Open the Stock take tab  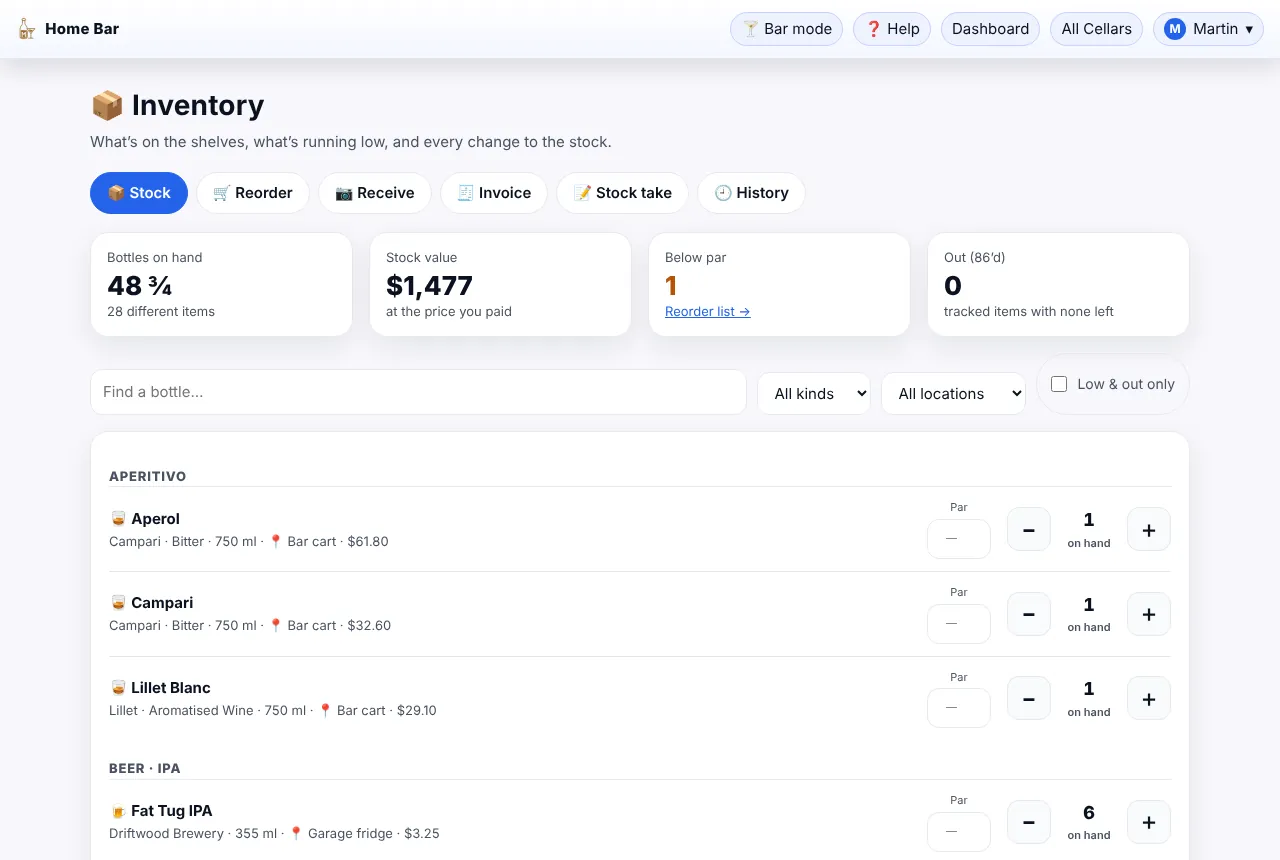pyautogui.click(x=622, y=193)
